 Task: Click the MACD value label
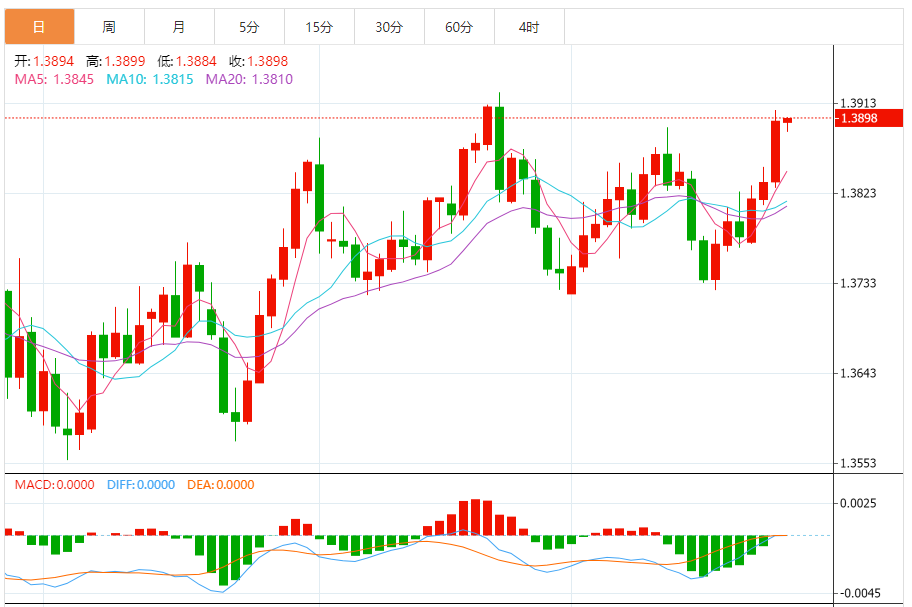[54, 485]
